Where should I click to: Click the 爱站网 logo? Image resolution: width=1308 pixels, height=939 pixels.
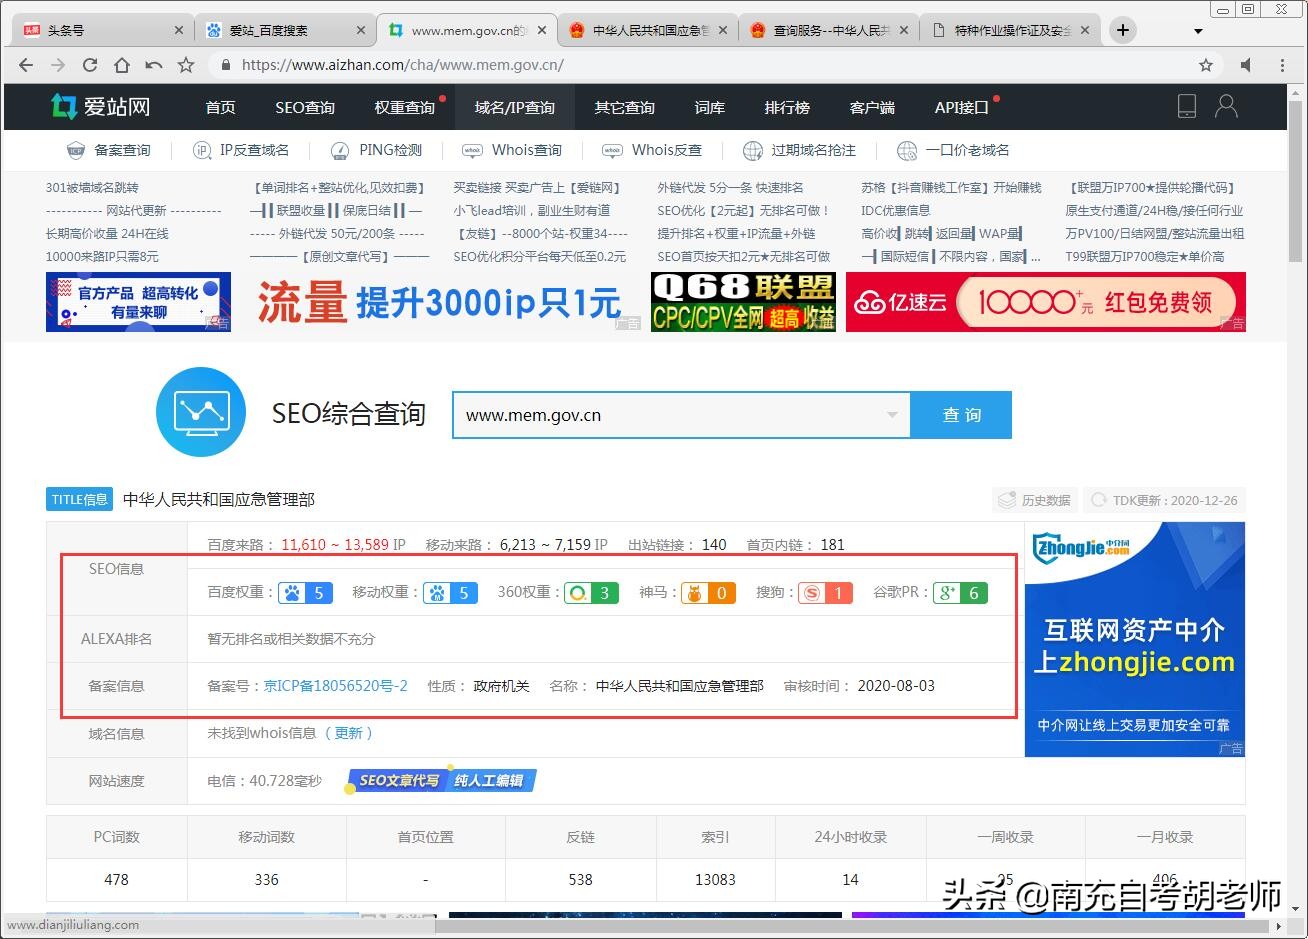point(100,106)
